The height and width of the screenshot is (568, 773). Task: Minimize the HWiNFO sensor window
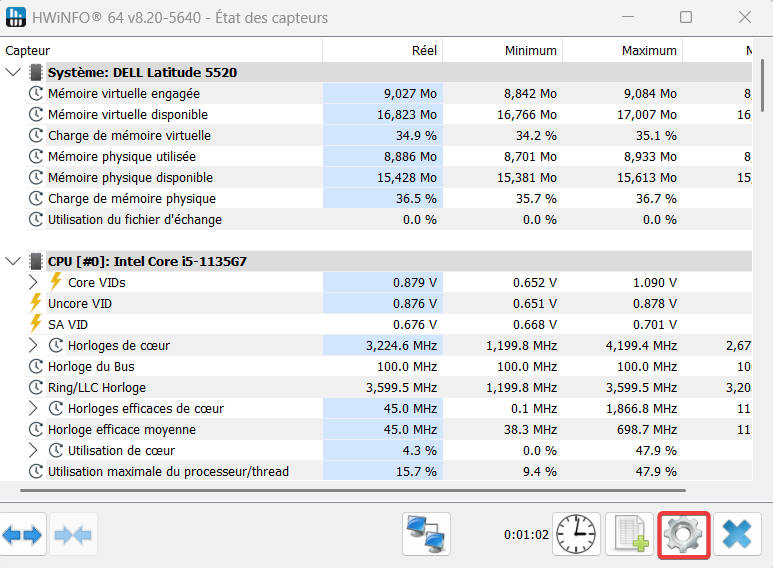point(628,17)
